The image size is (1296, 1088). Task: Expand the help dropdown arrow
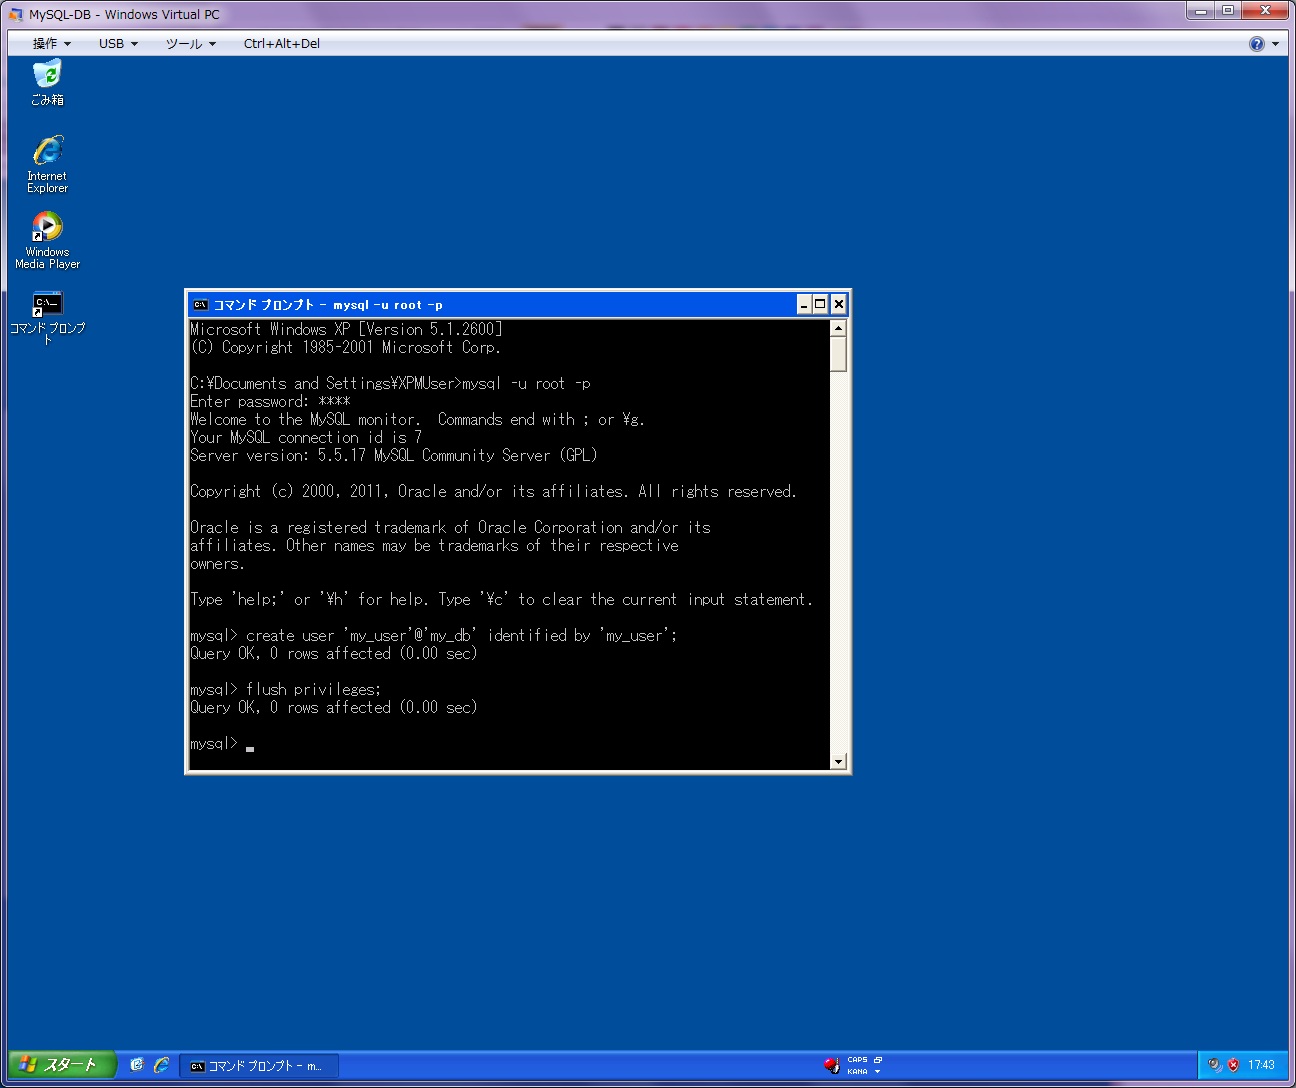pos(1275,44)
